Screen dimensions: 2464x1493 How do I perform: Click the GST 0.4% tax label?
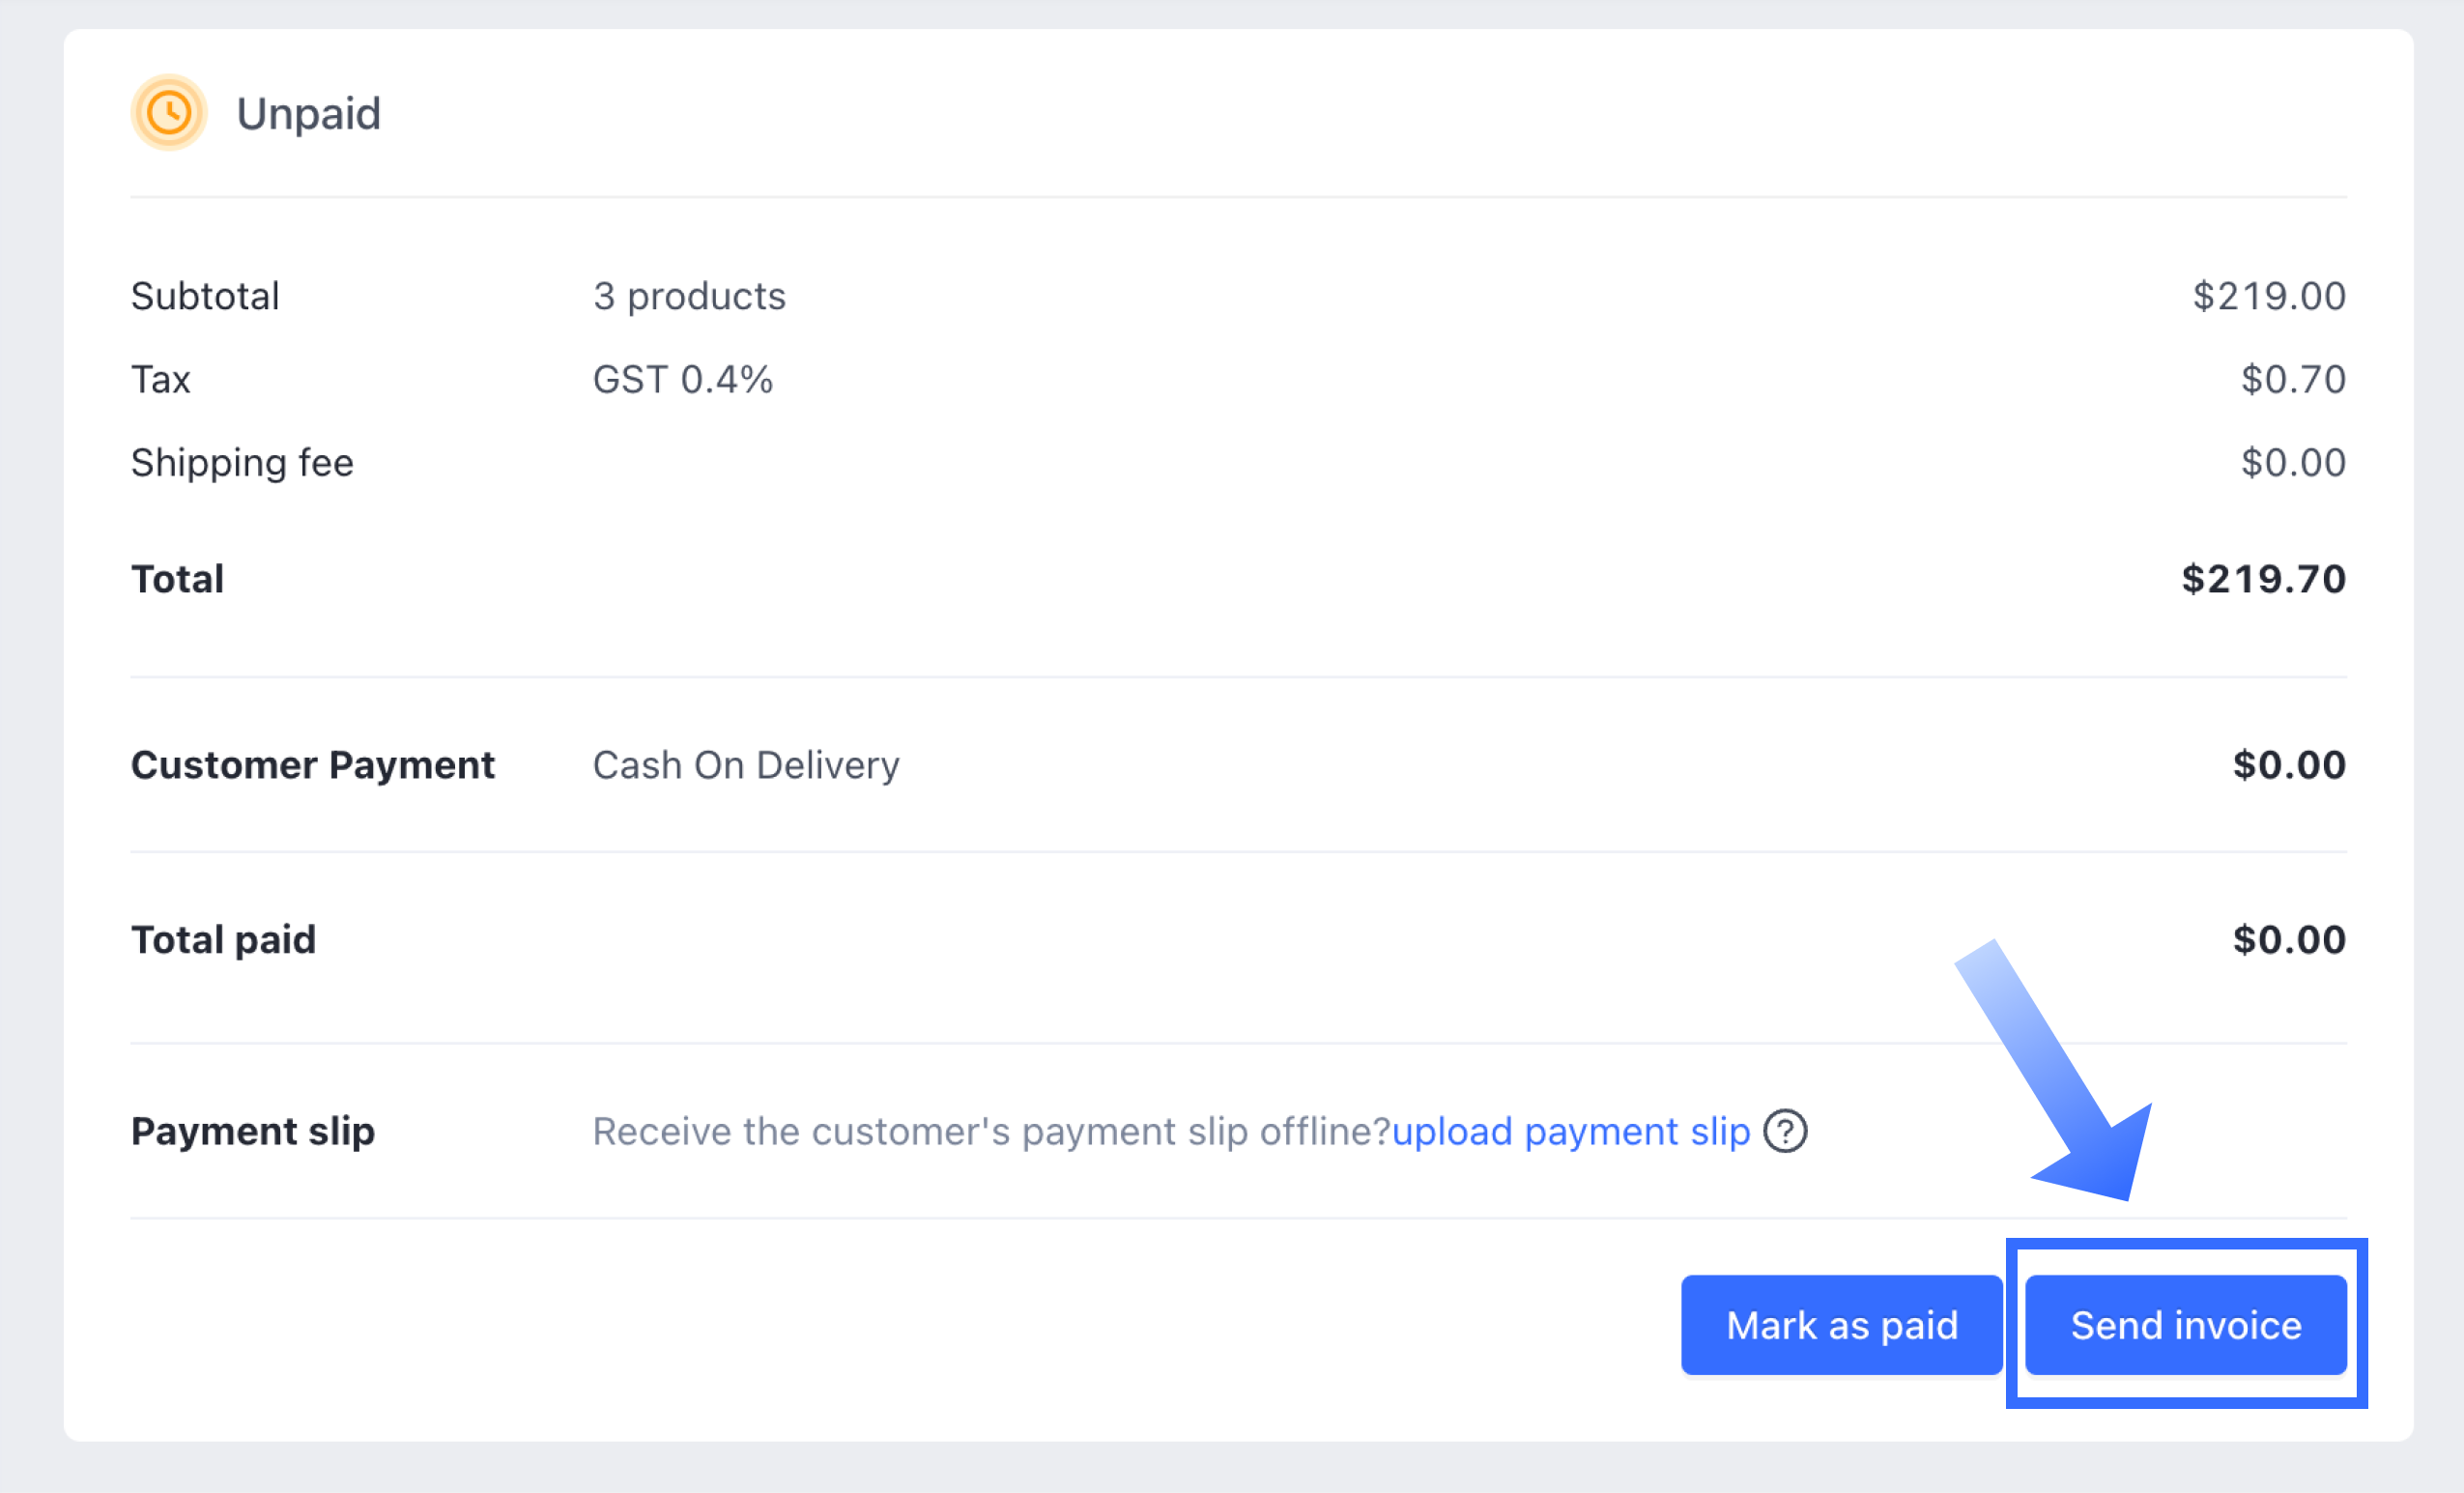coord(683,380)
